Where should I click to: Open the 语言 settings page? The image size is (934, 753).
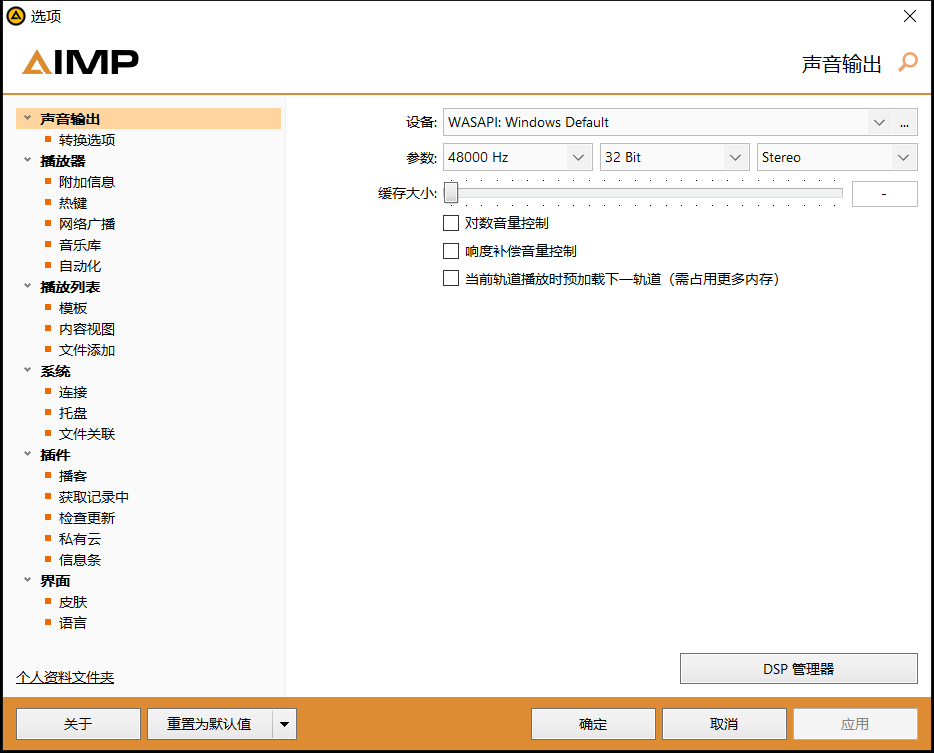pos(73,623)
